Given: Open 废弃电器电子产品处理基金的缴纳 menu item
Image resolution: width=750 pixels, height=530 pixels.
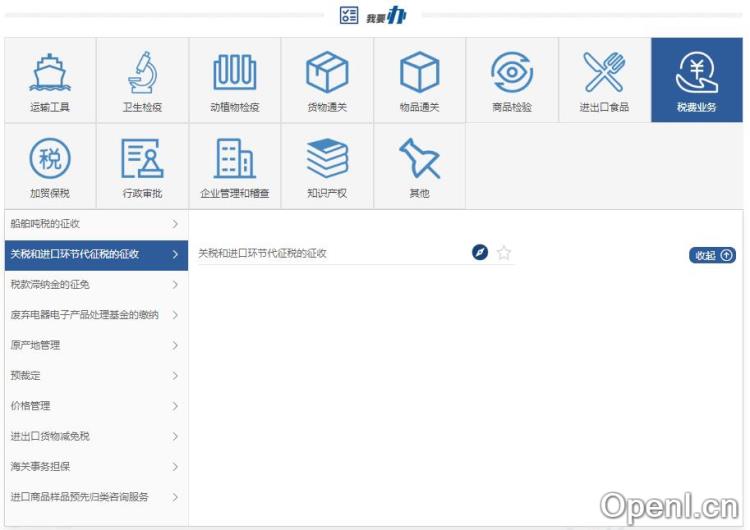Looking at the screenshot, I should coord(96,315).
